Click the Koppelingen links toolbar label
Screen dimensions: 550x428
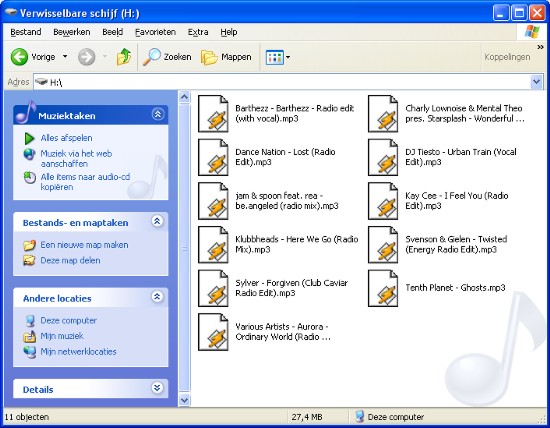point(507,57)
